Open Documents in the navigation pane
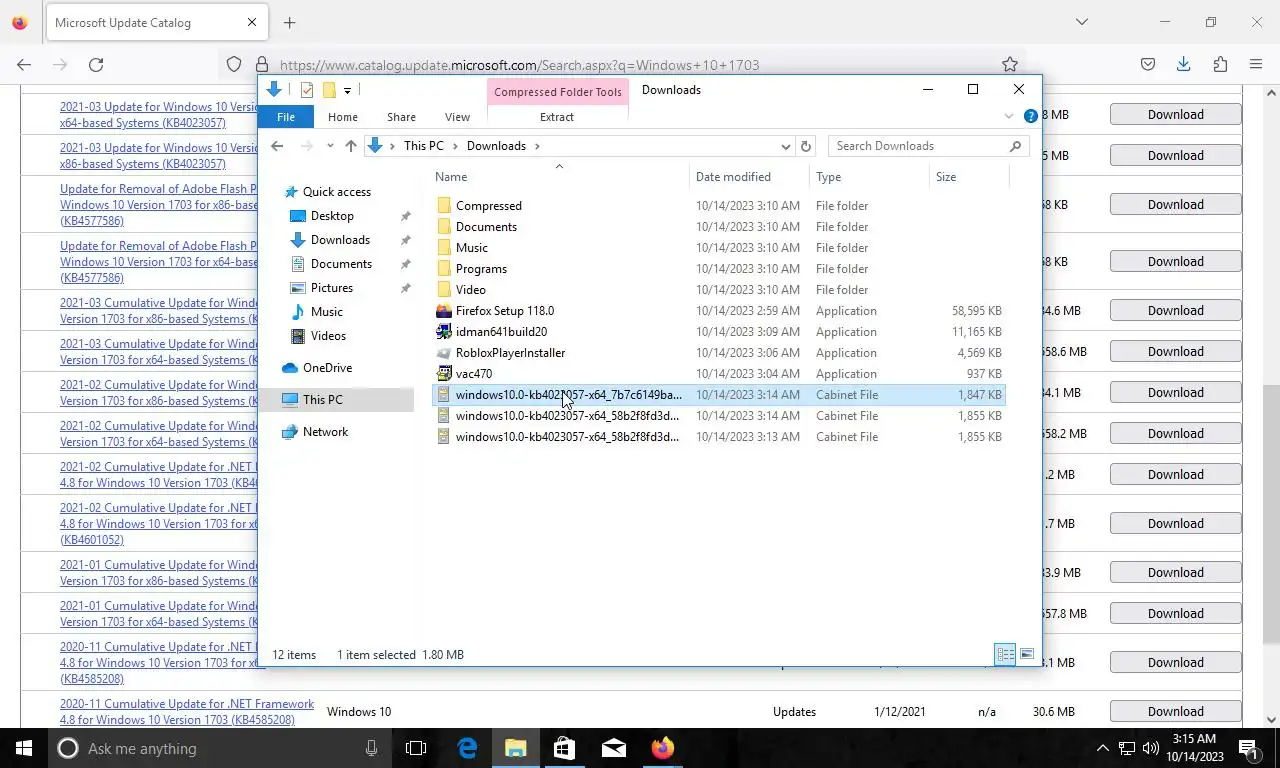The height and width of the screenshot is (768, 1280). 341,264
